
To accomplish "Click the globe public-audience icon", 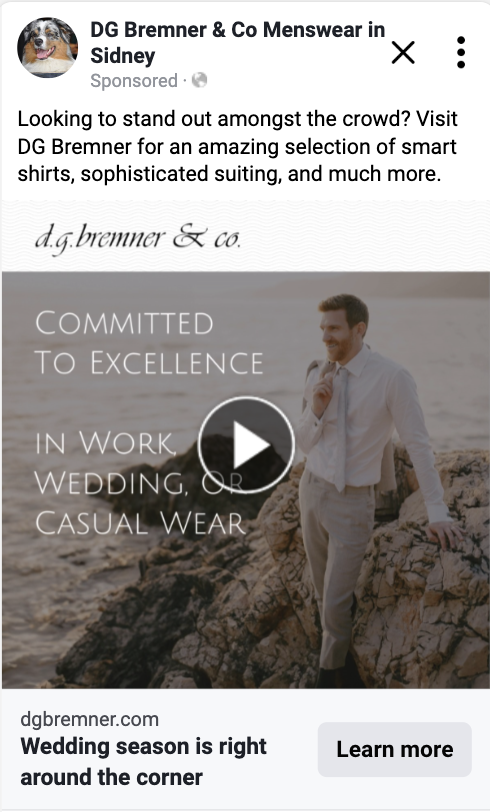I will (x=199, y=80).
